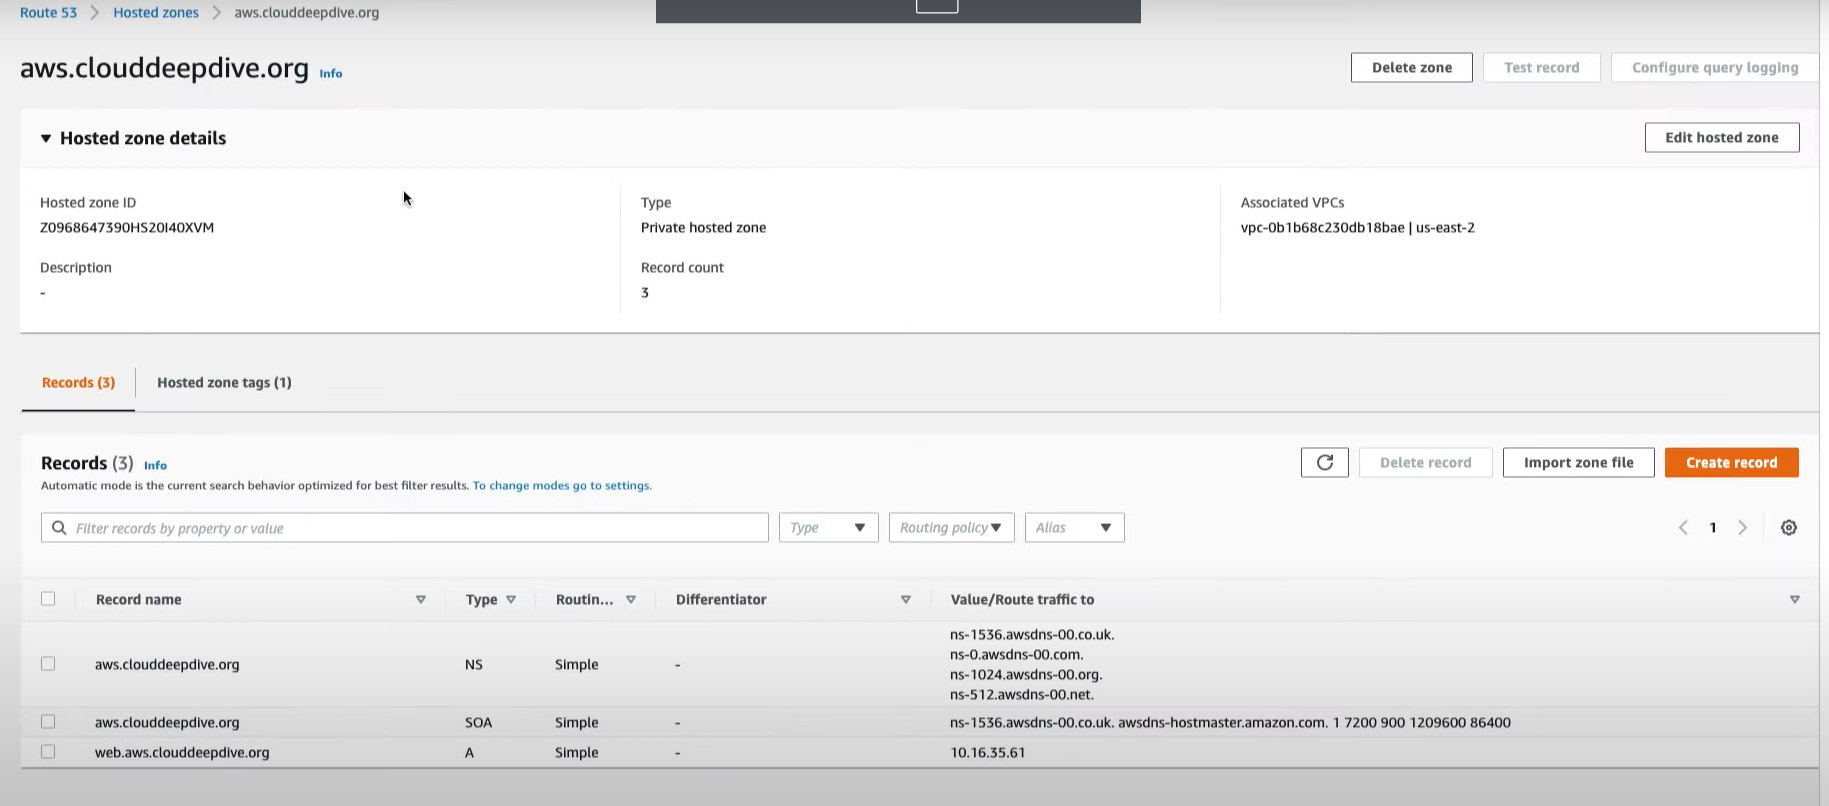Image resolution: width=1829 pixels, height=806 pixels.
Task: Click Test record button
Action: [1541, 68]
